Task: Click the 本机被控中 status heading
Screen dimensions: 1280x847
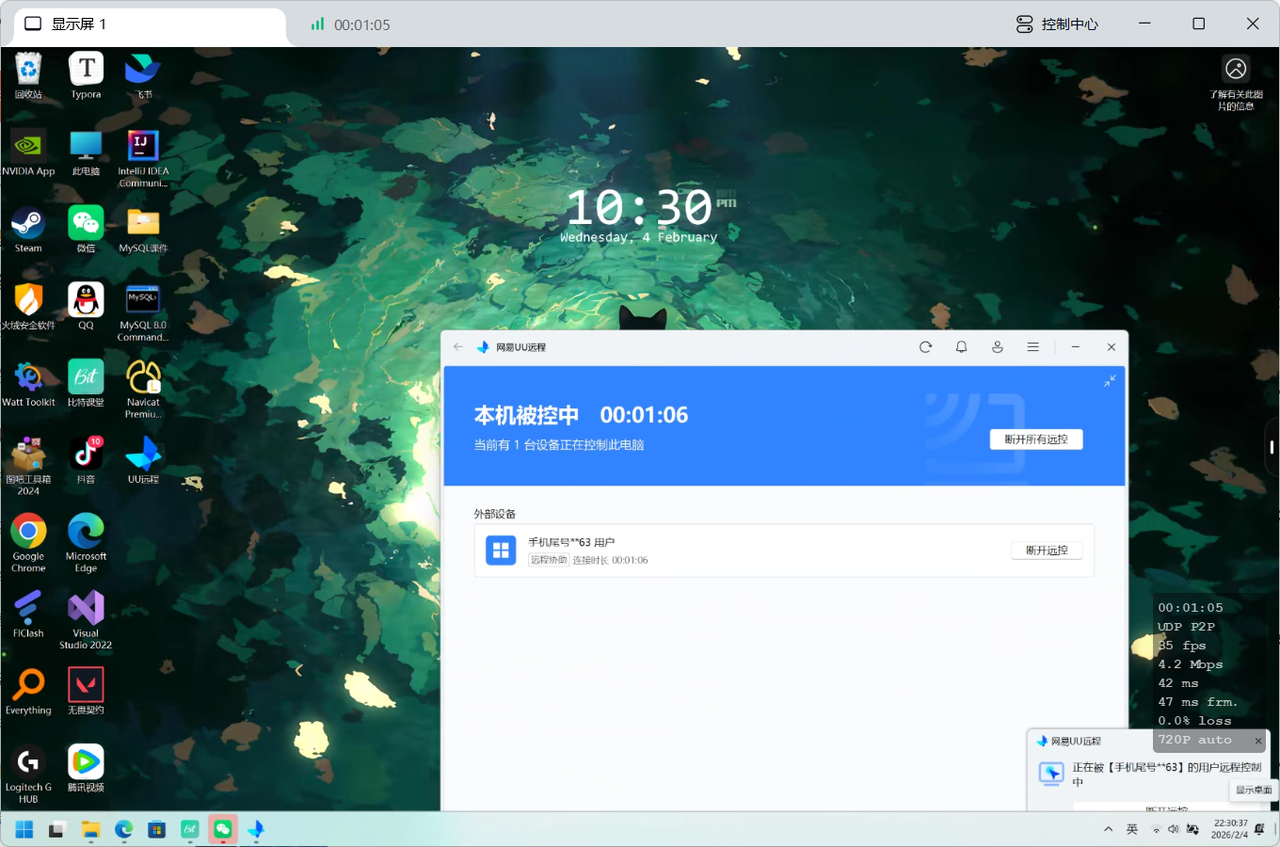Action: coord(526,415)
